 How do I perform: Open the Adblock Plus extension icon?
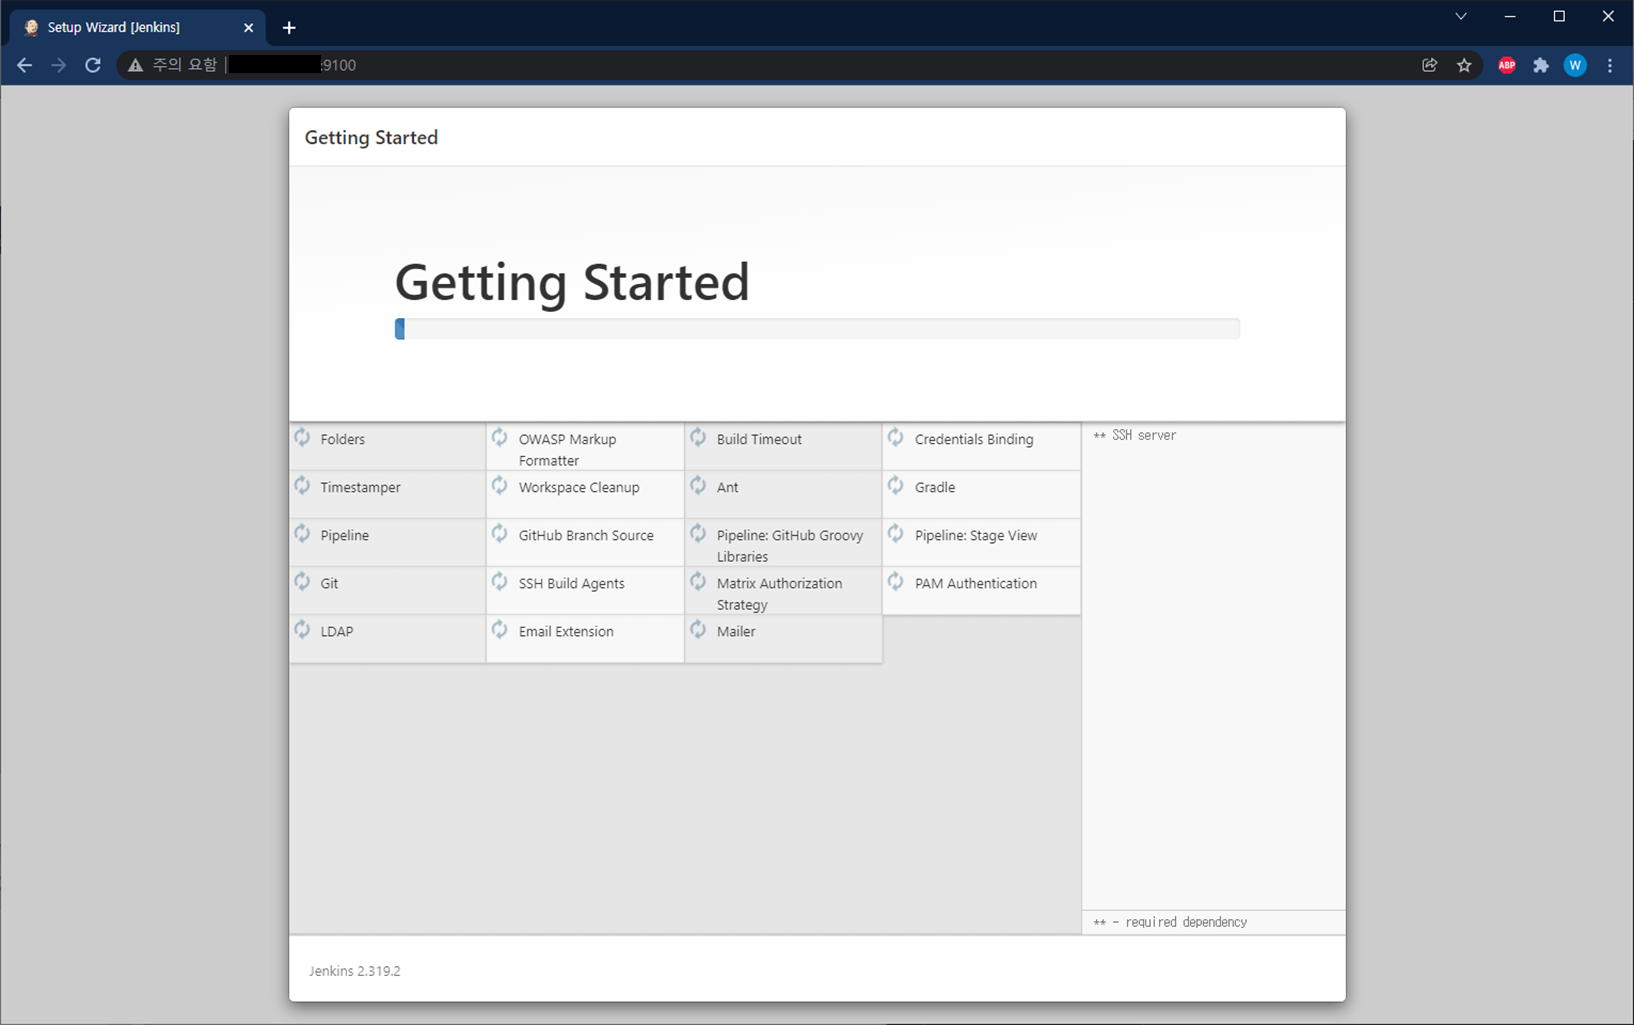(x=1507, y=65)
